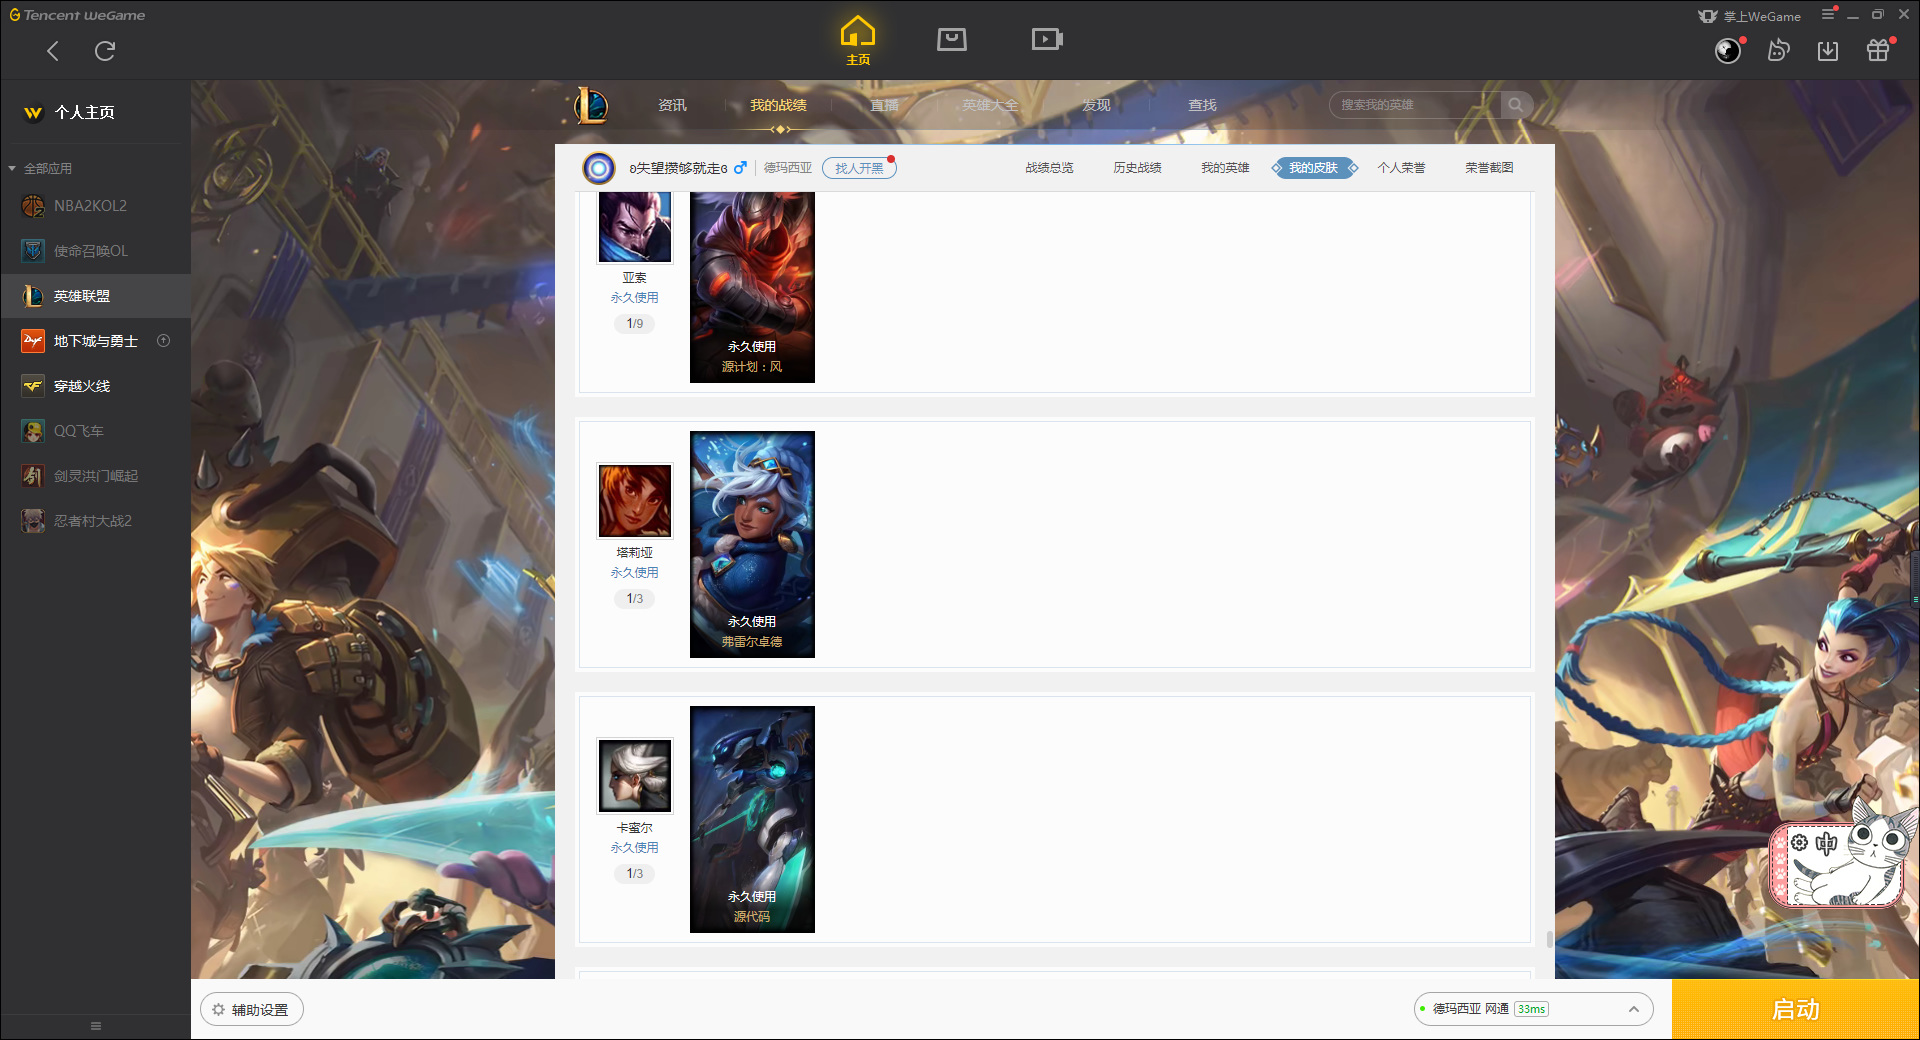Open the 查找 tab
The image size is (1920, 1040).
pos(1202,105)
